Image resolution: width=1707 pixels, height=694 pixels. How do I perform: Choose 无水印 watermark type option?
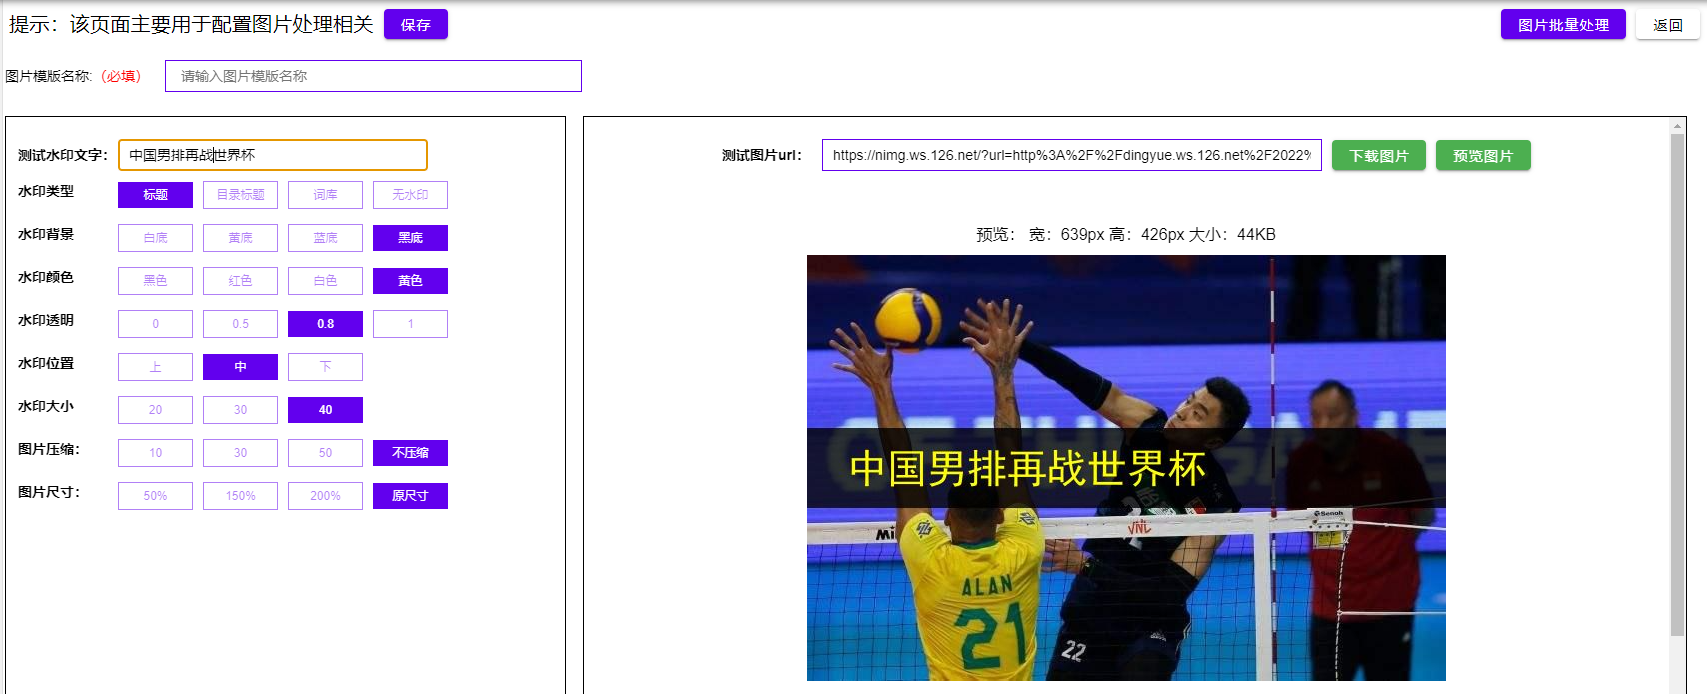410,194
